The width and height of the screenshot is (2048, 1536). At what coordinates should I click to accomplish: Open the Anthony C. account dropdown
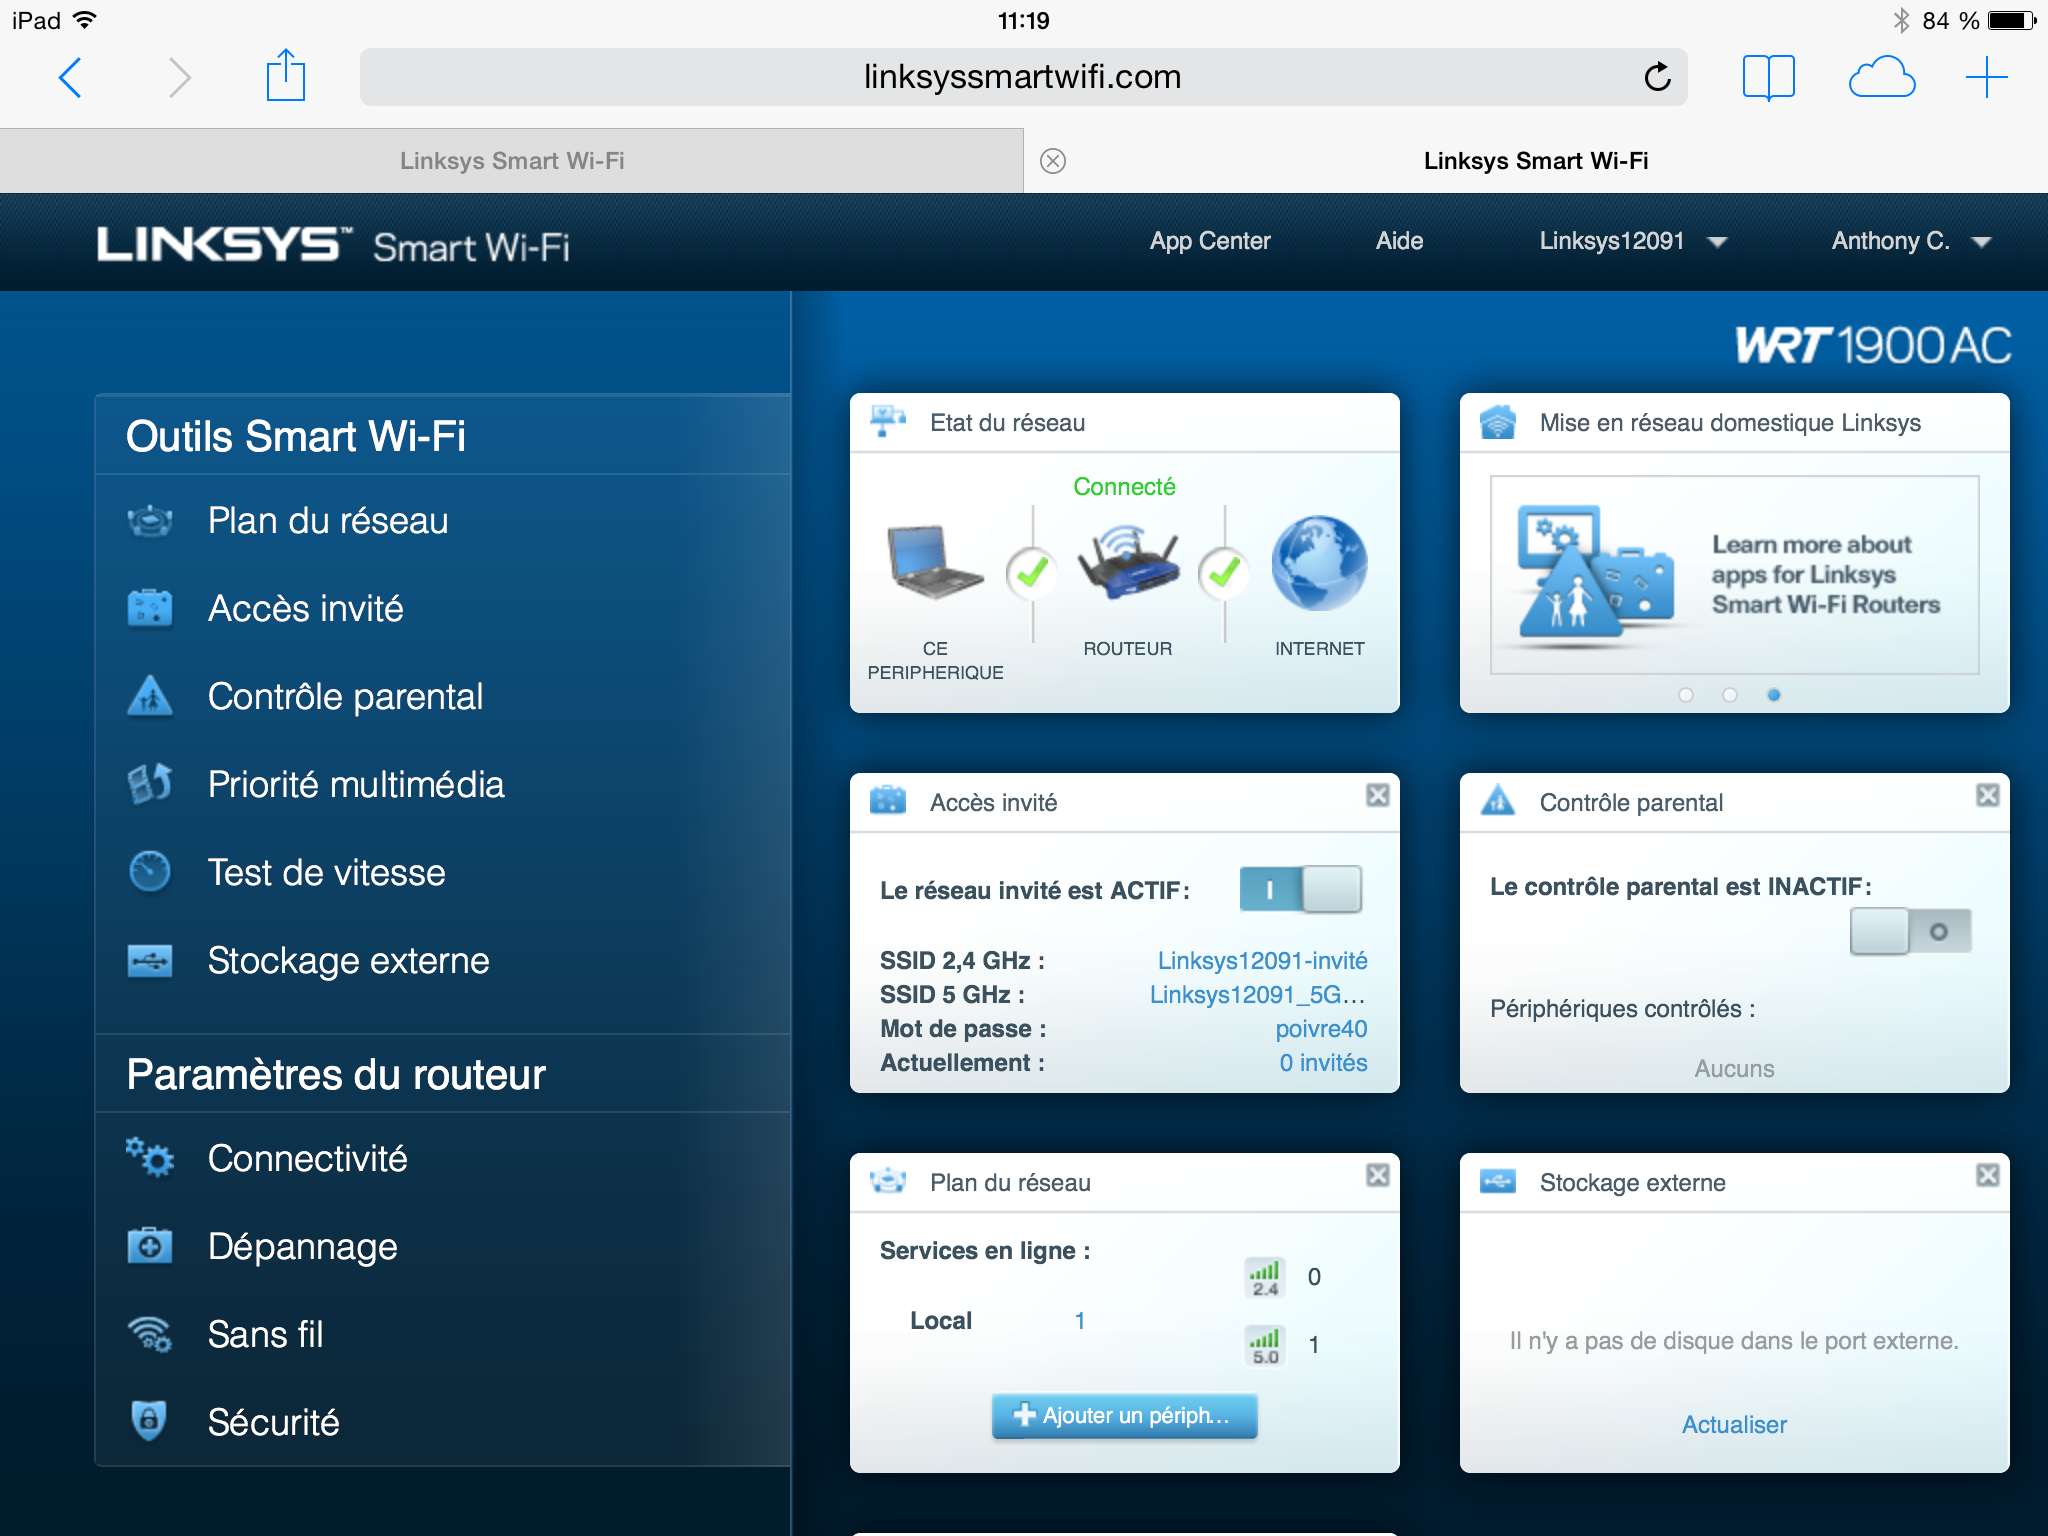point(1910,242)
